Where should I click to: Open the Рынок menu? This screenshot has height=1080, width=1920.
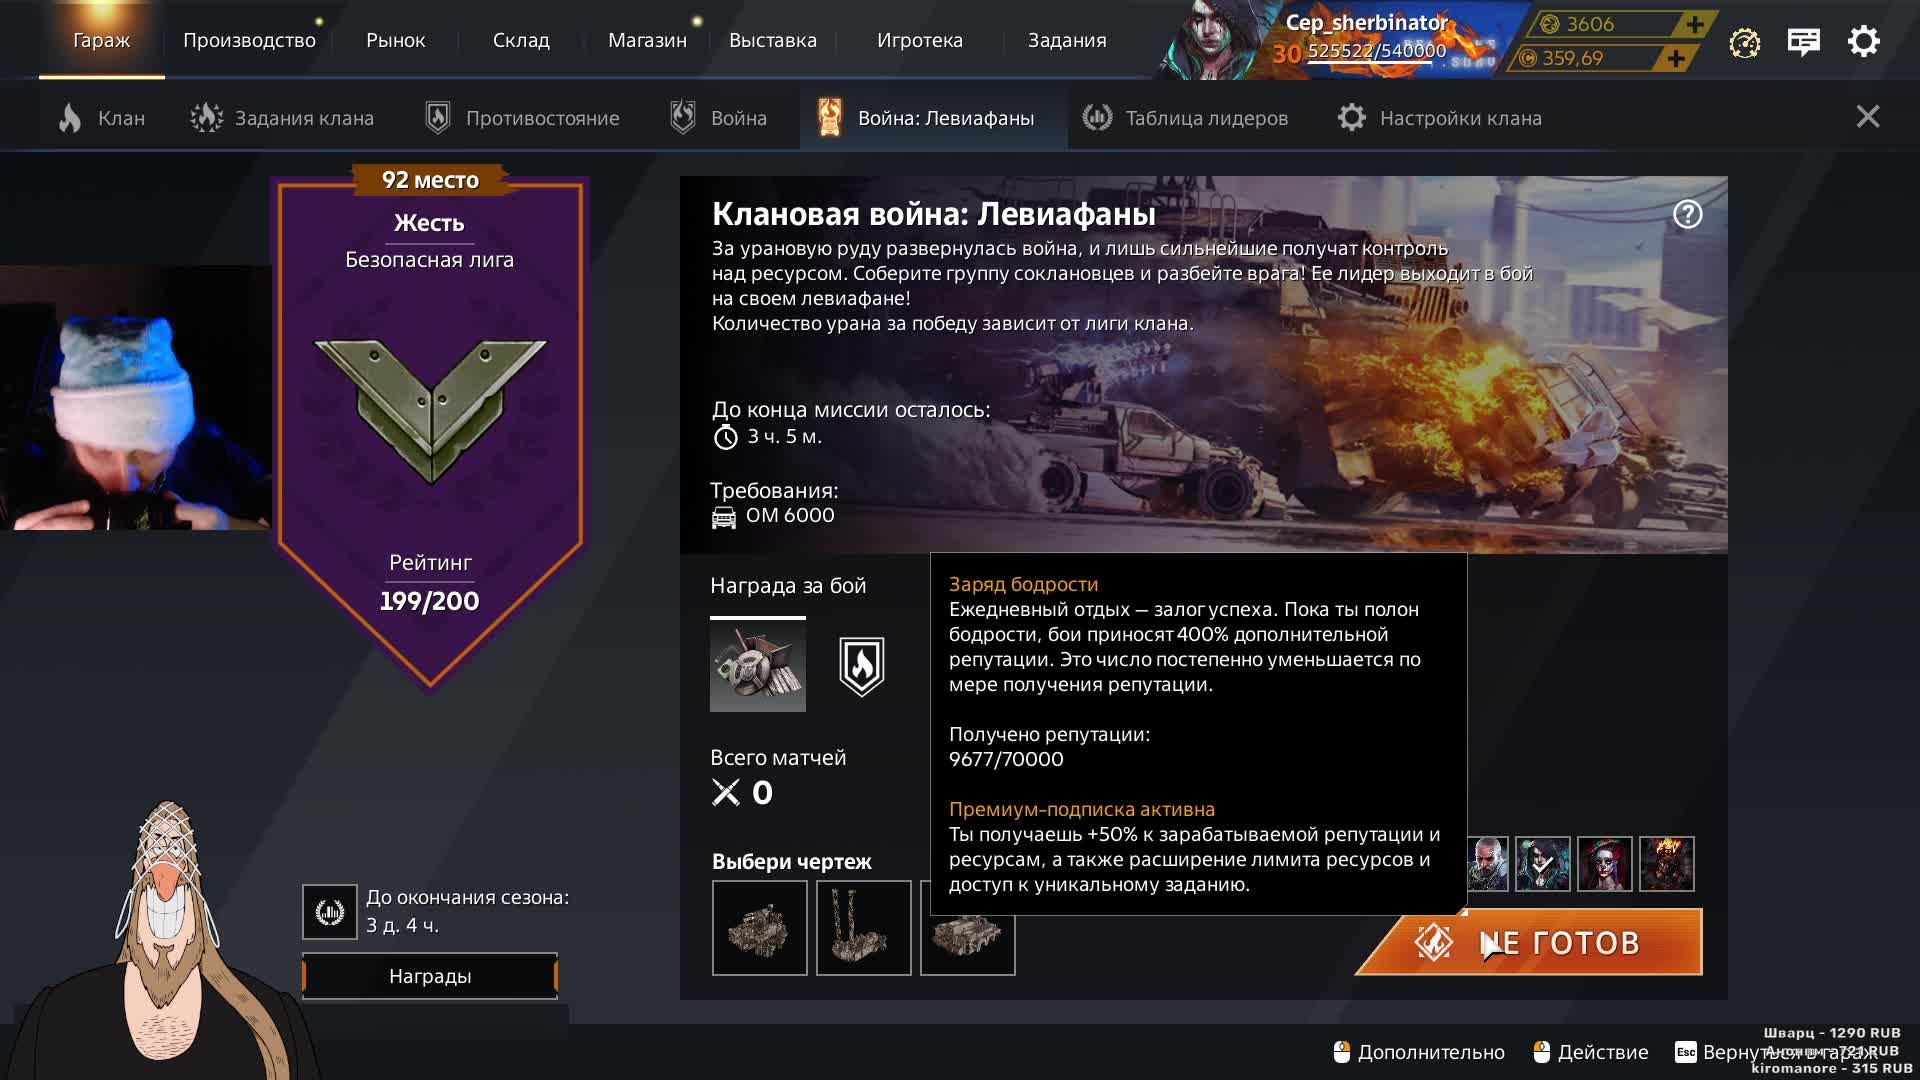pos(395,40)
